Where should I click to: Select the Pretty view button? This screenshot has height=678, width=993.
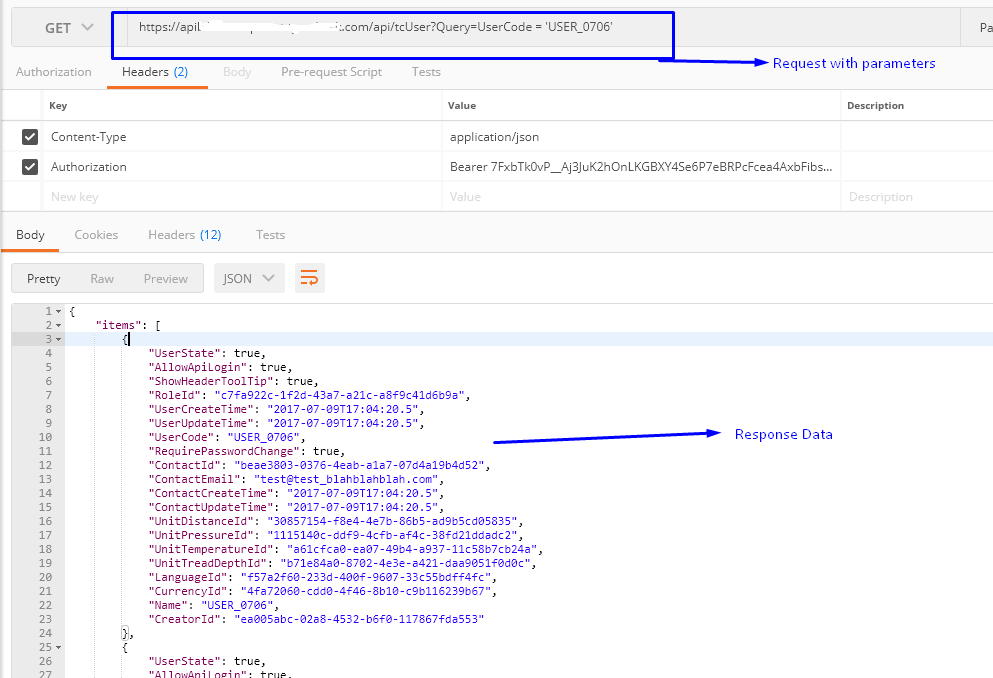(44, 279)
